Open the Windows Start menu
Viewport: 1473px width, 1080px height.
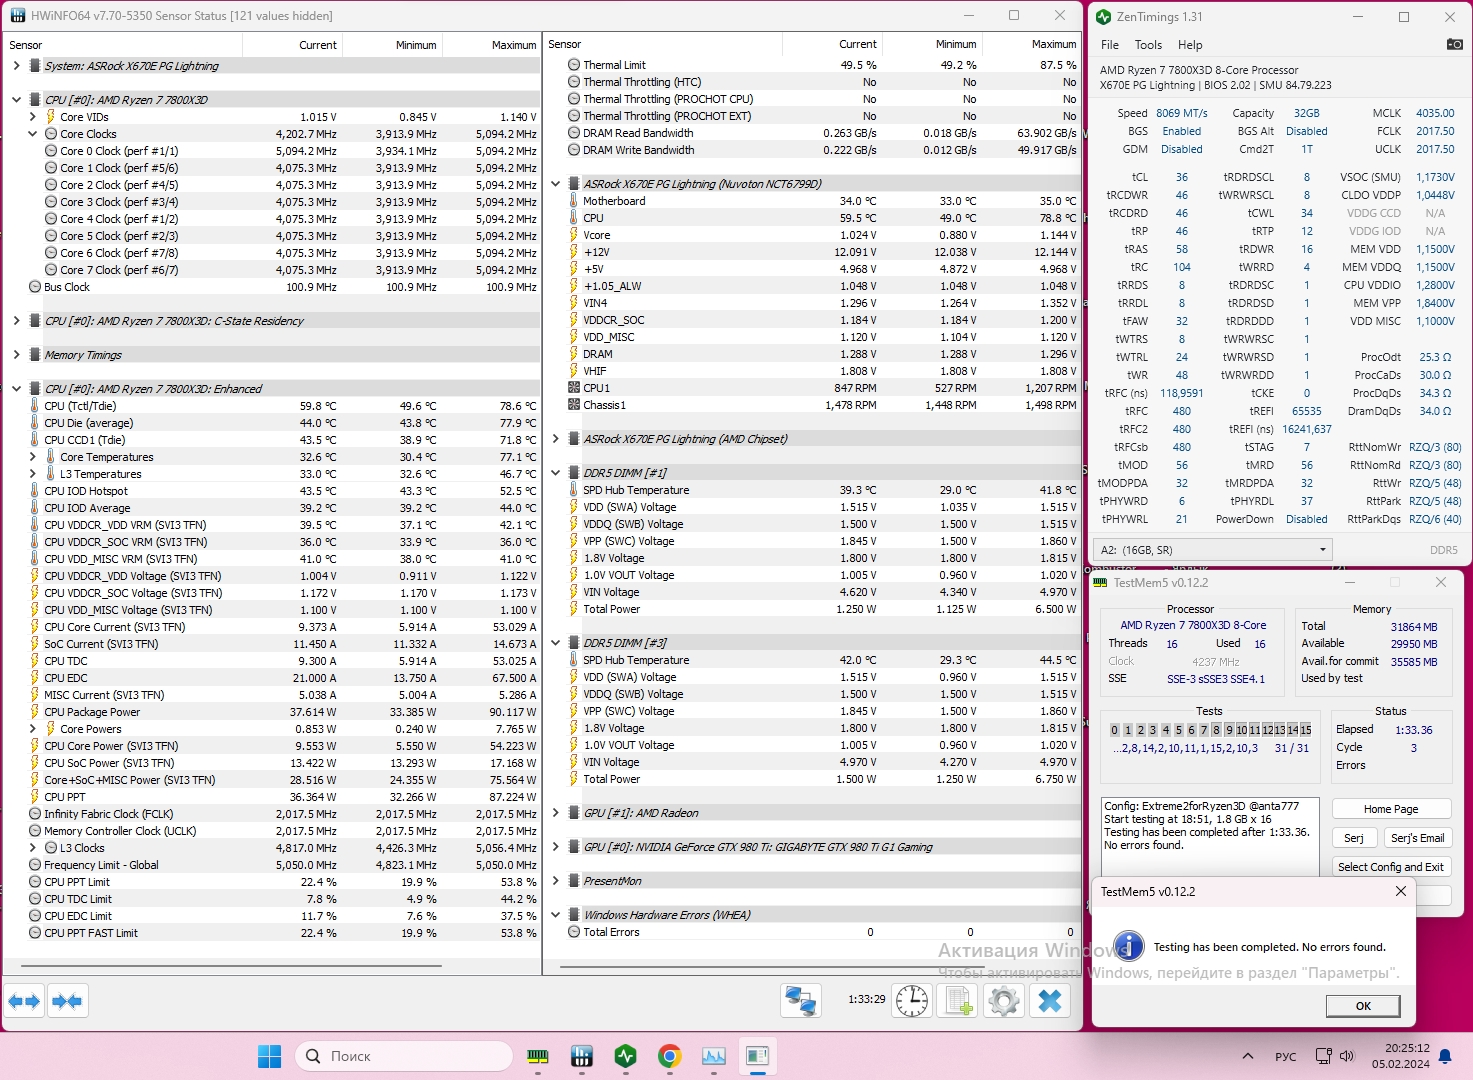[270, 1056]
